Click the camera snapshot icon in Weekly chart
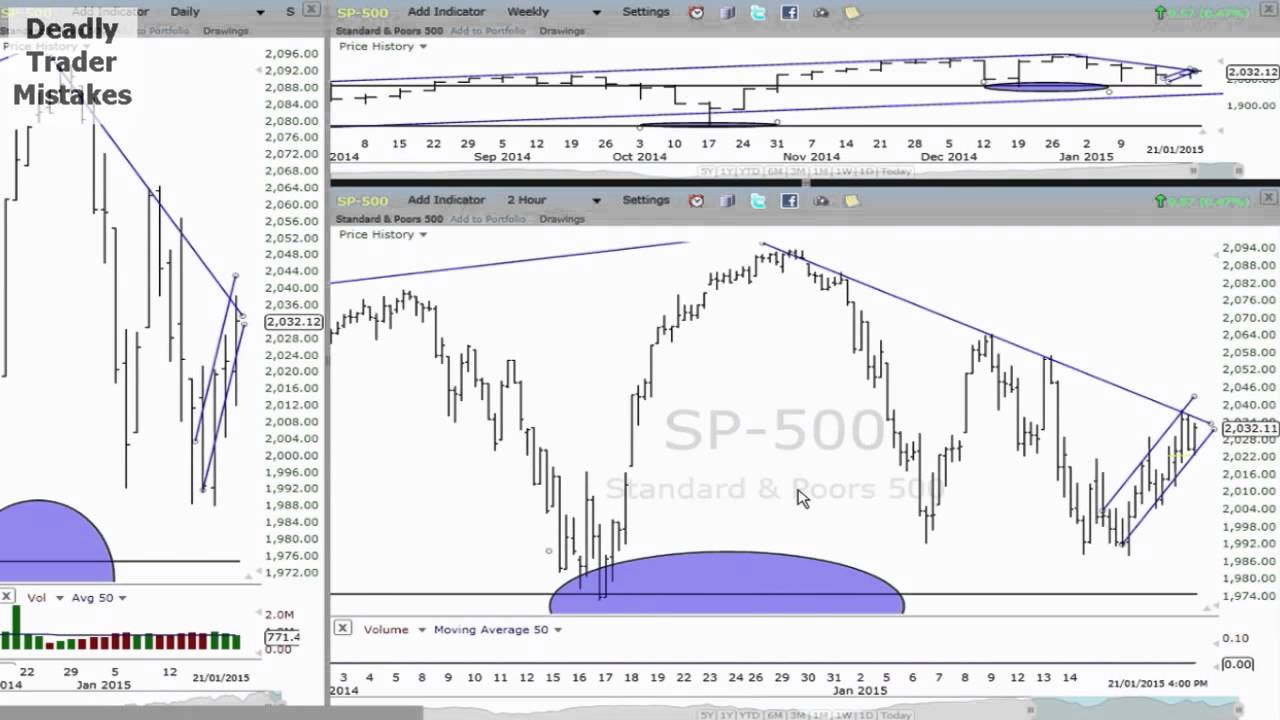 [821, 12]
